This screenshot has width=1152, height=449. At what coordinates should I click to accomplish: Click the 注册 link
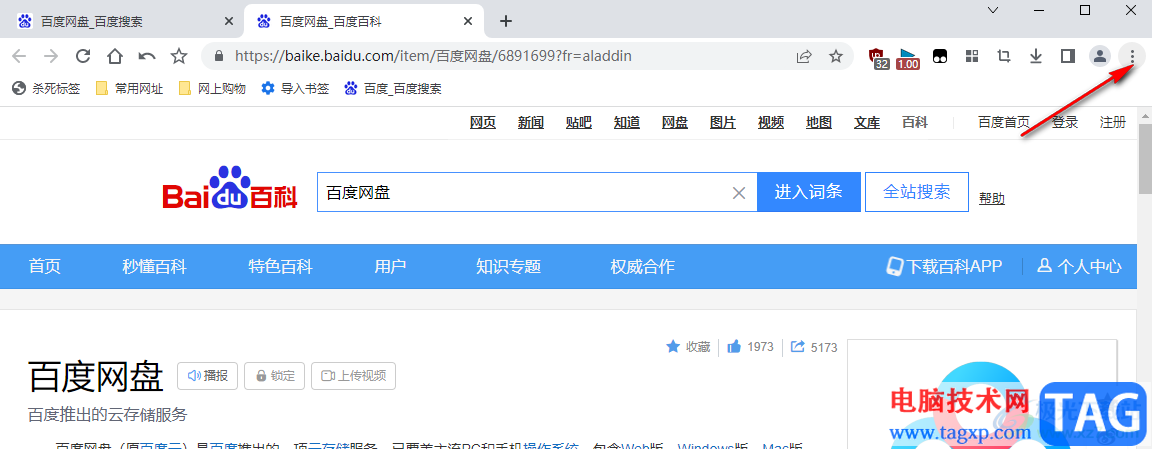(1112, 123)
